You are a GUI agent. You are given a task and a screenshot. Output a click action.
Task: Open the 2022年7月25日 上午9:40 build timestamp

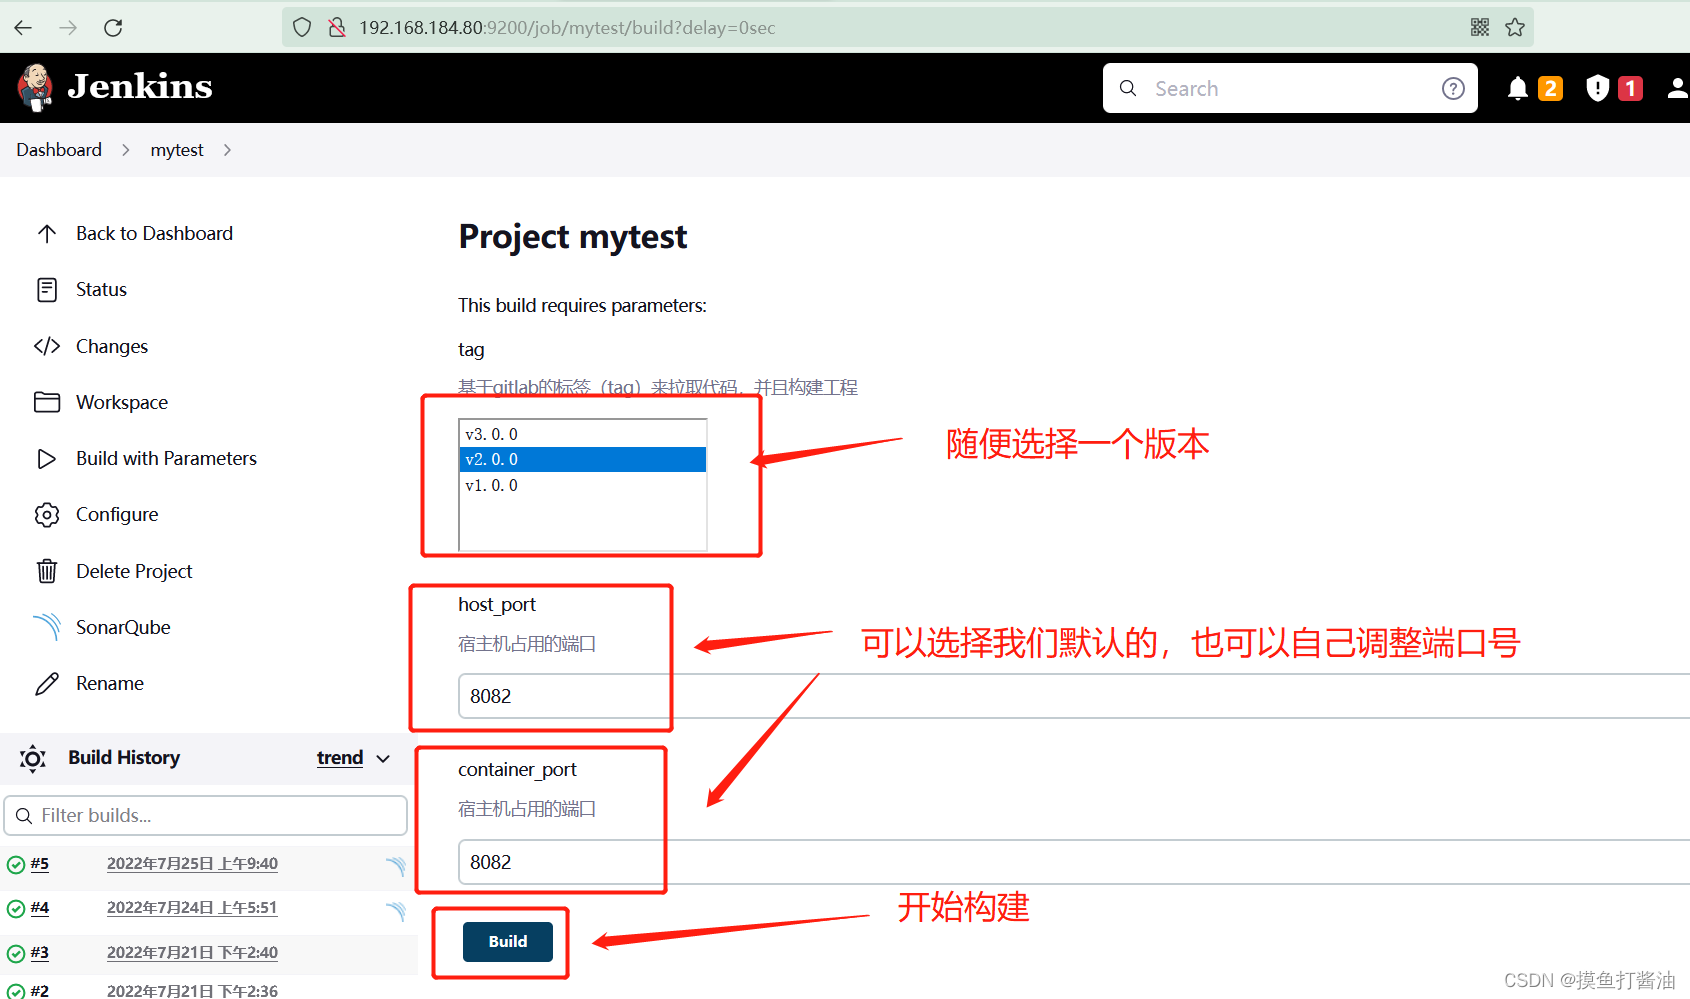(192, 864)
